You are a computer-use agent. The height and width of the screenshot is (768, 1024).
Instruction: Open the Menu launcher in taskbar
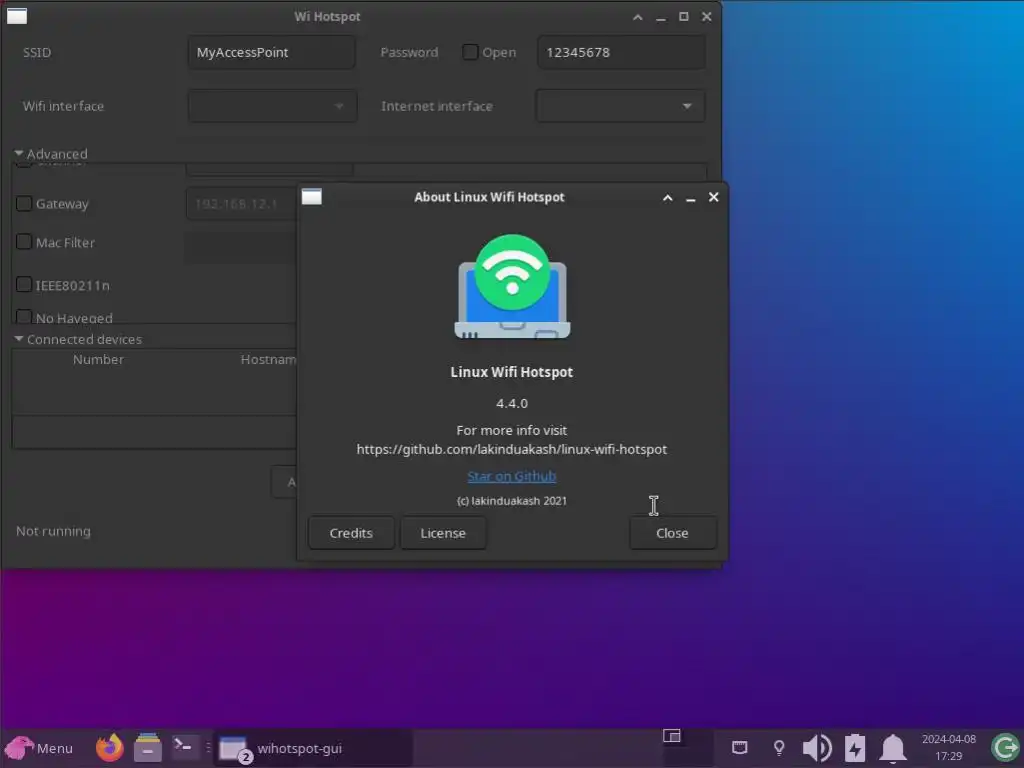[39, 748]
